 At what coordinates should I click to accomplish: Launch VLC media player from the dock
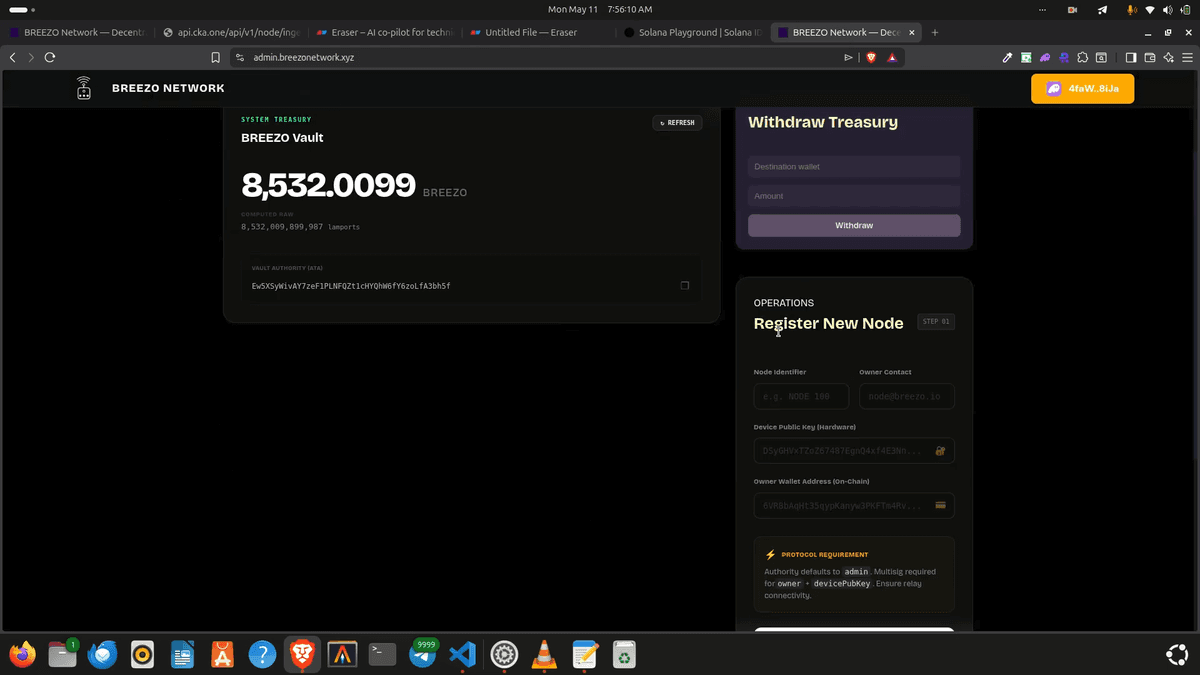click(544, 655)
